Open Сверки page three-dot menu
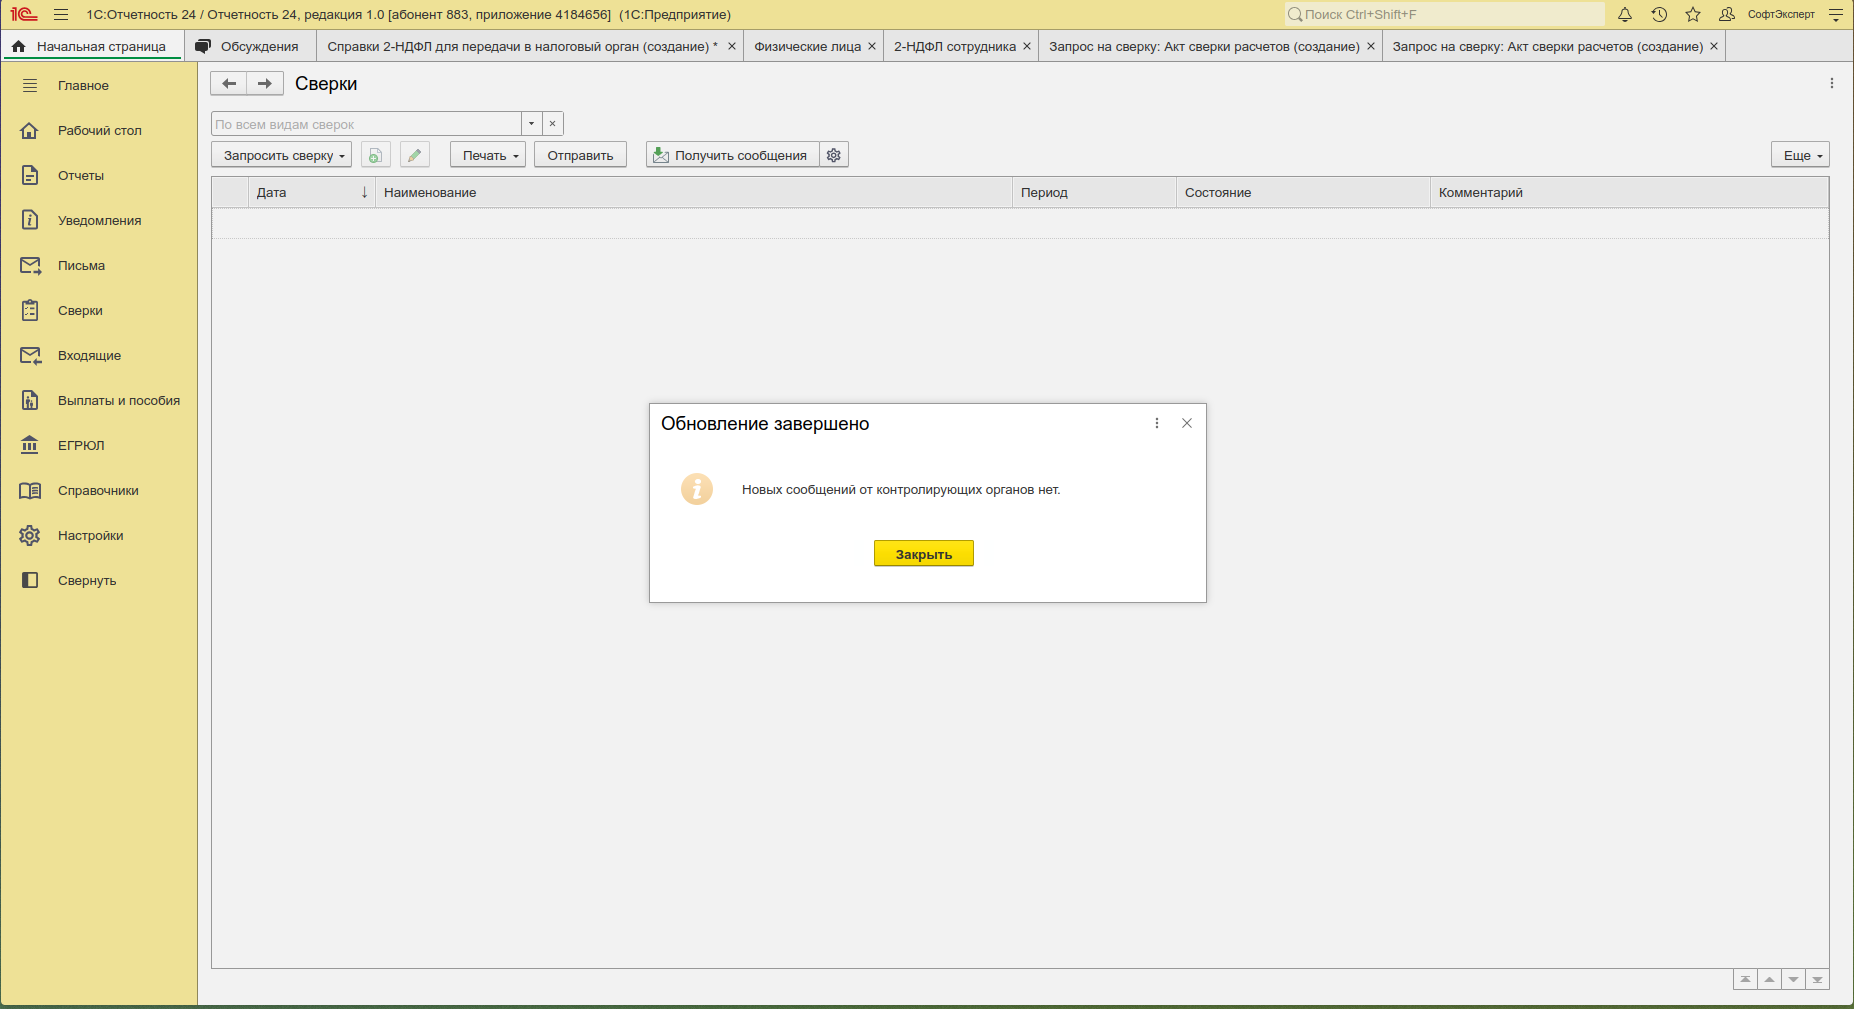 (1832, 84)
